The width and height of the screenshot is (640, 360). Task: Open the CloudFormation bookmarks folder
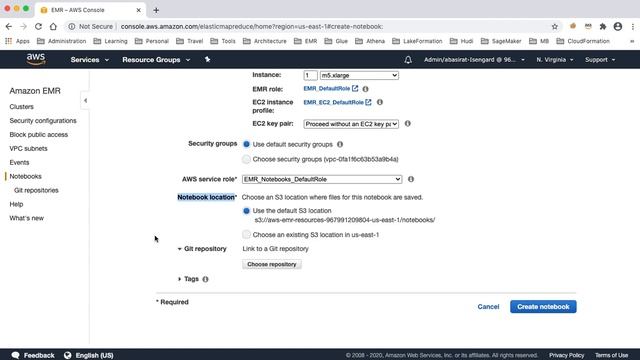[583, 41]
